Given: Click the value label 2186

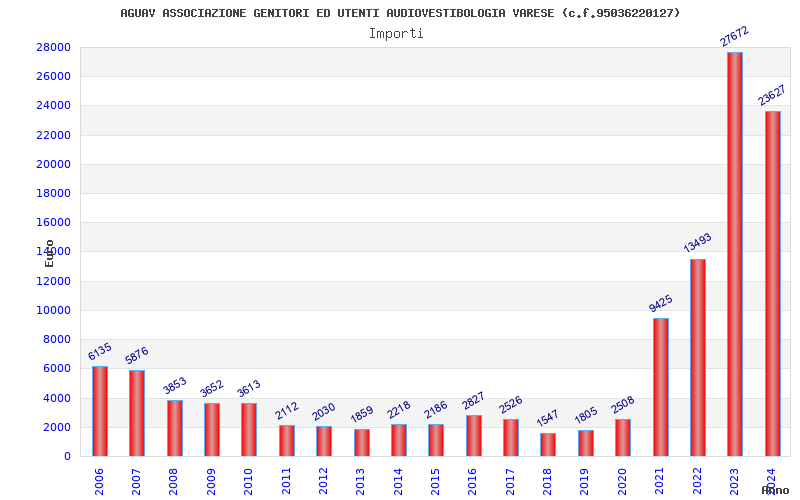Looking at the screenshot, I should click(x=435, y=409).
